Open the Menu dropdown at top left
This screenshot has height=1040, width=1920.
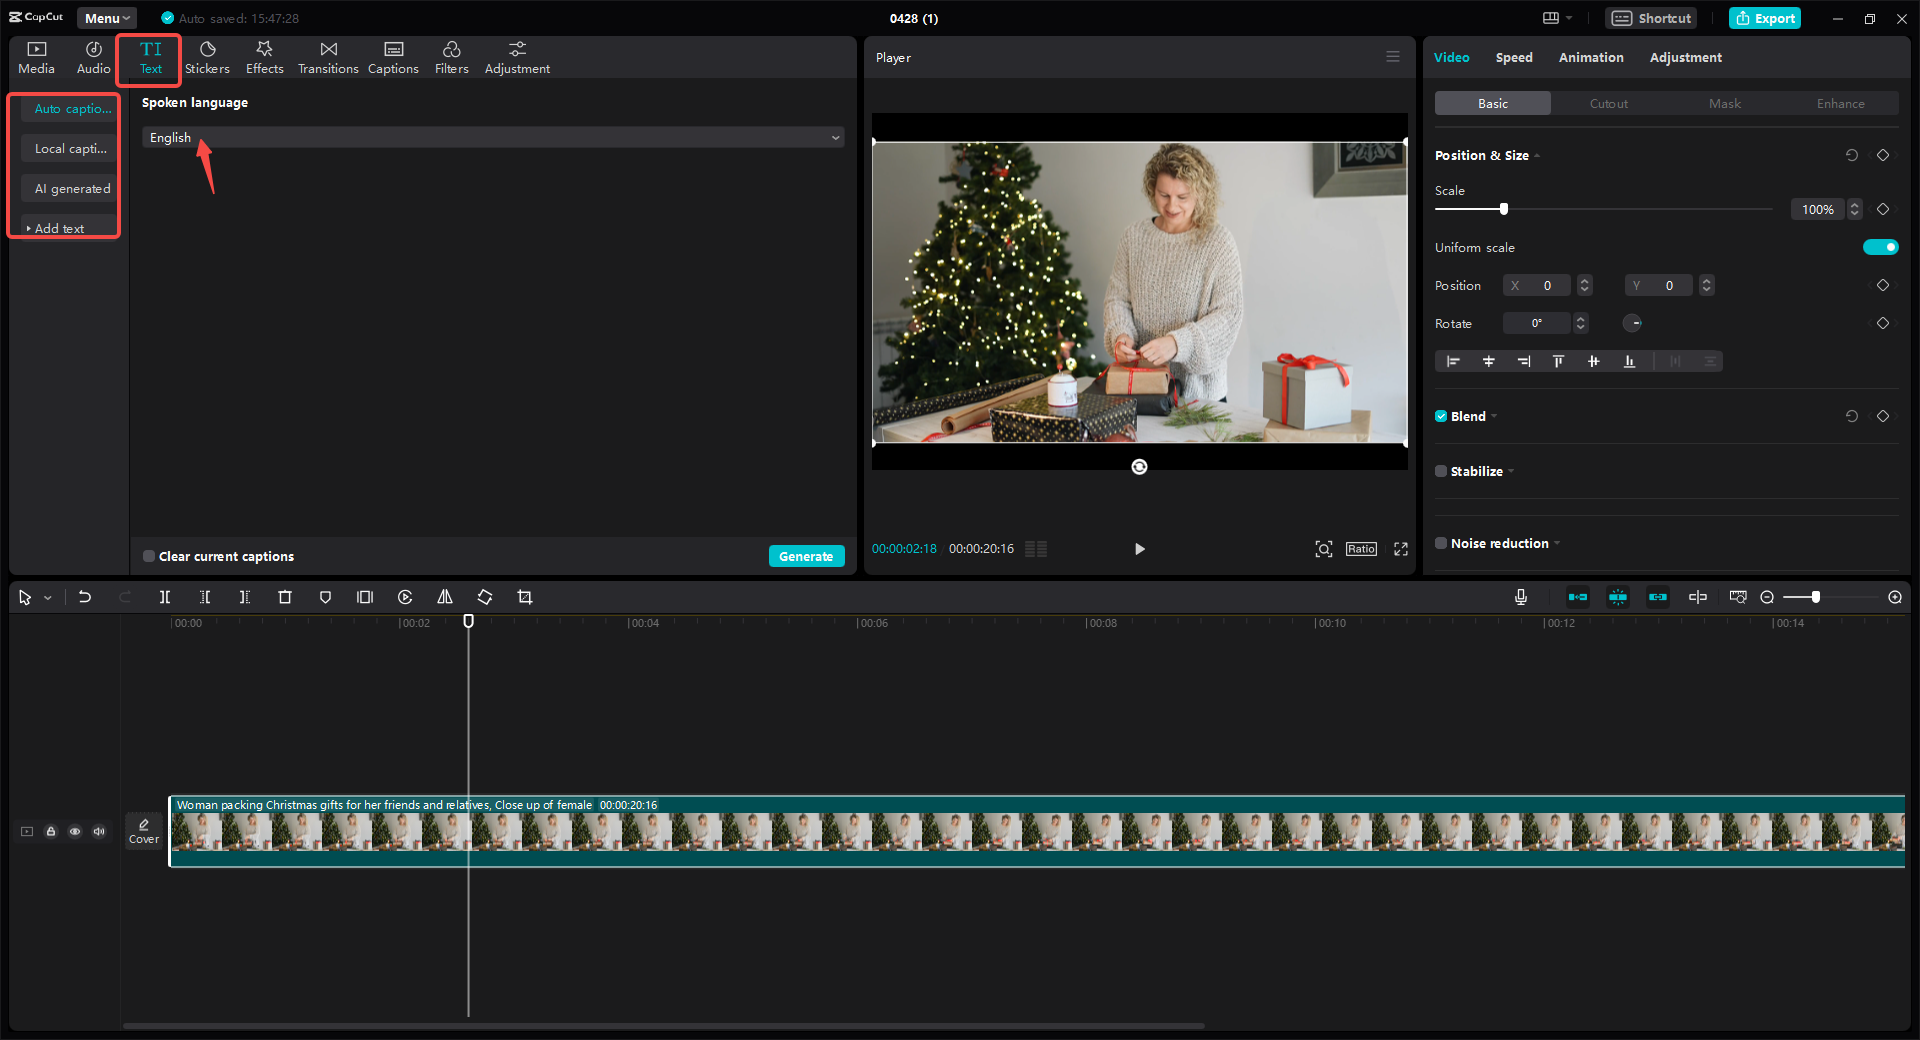[106, 17]
